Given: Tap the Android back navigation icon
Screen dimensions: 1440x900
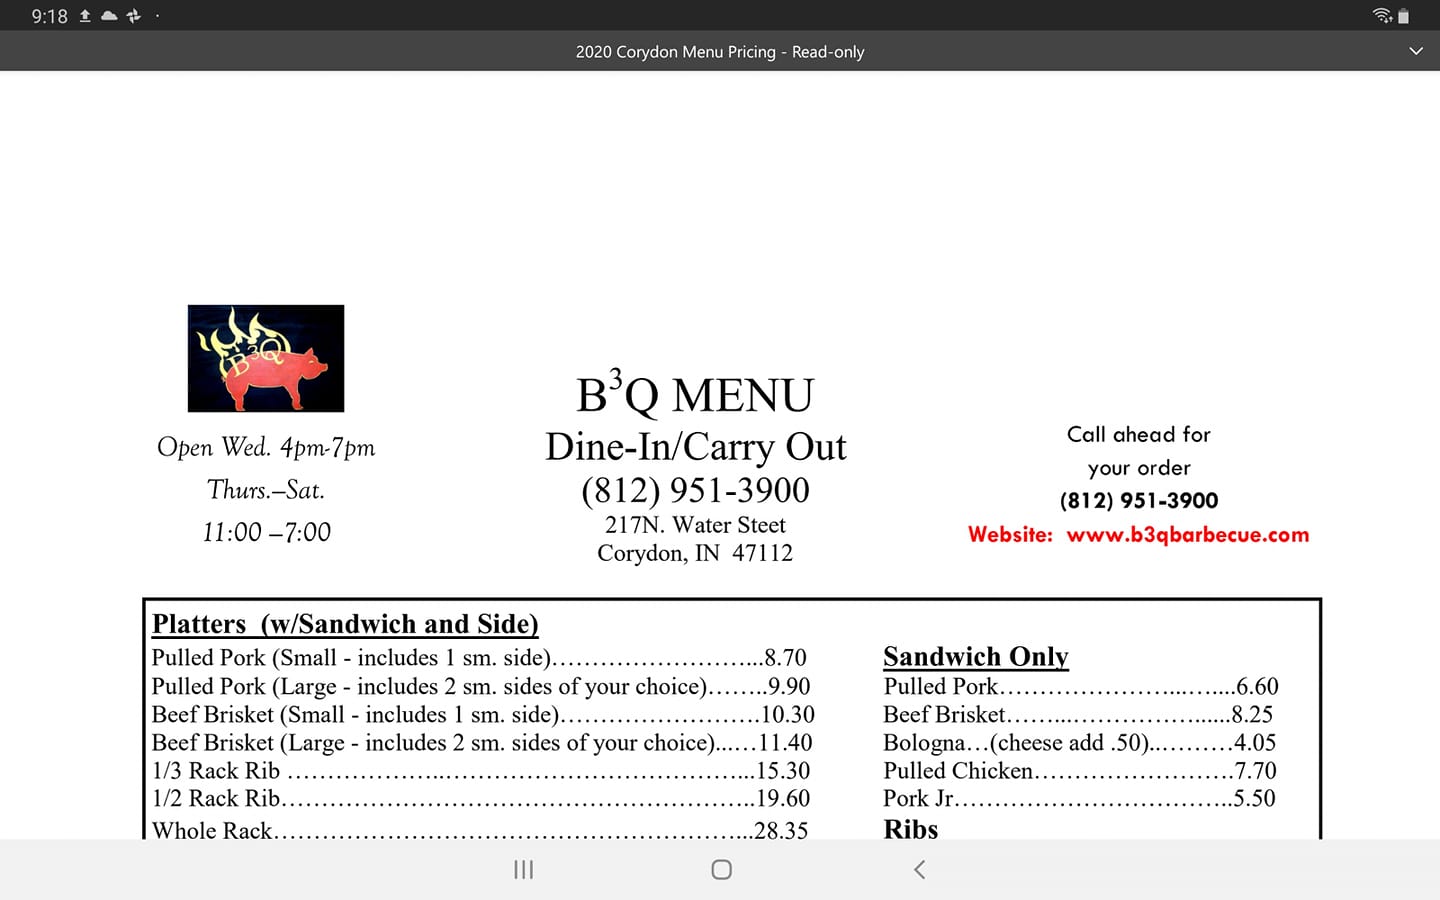Looking at the screenshot, I should pos(920,869).
